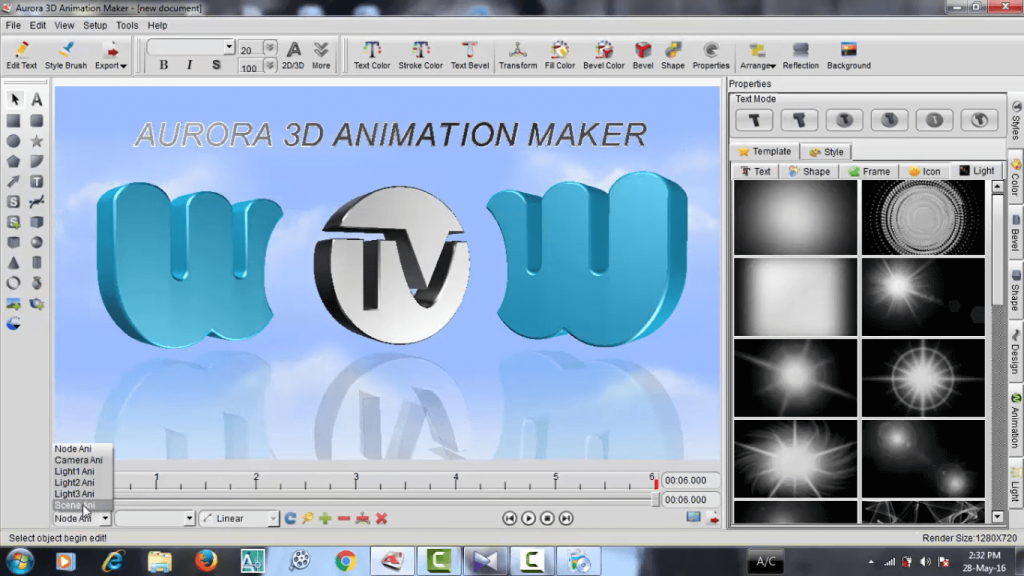Select the first Text Mode button
The height and width of the screenshot is (576, 1024).
754,120
